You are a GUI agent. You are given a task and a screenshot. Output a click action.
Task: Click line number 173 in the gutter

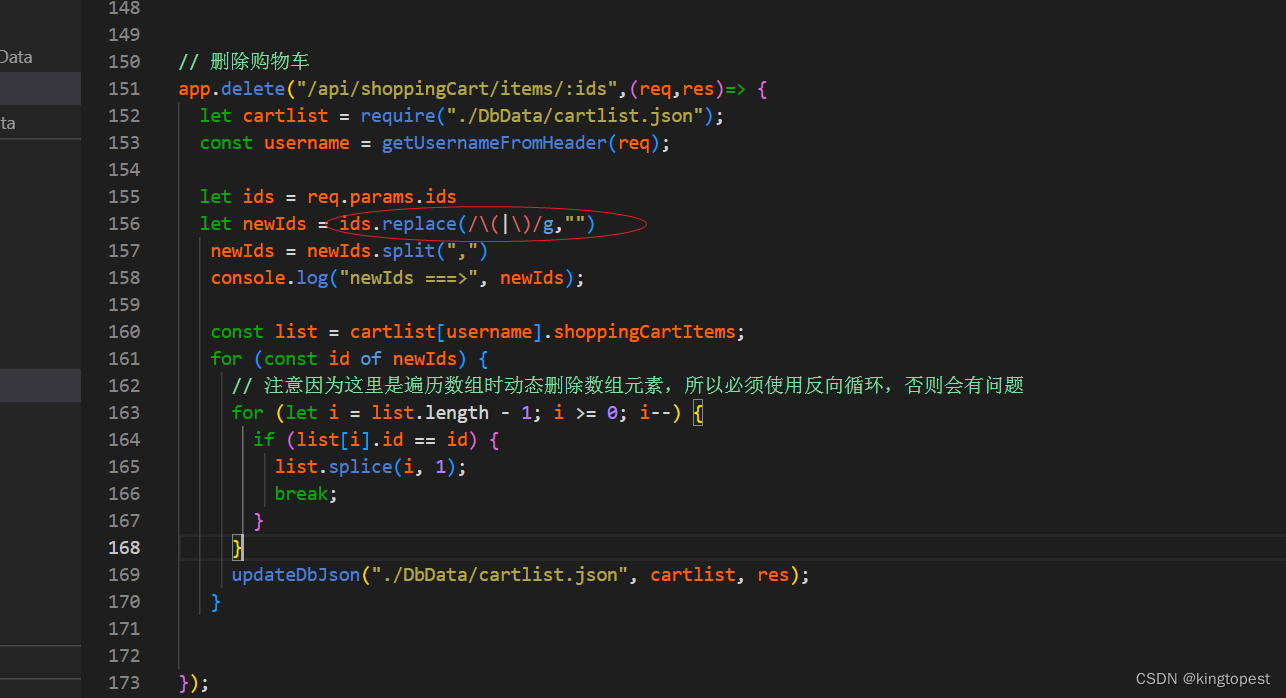click(124, 683)
